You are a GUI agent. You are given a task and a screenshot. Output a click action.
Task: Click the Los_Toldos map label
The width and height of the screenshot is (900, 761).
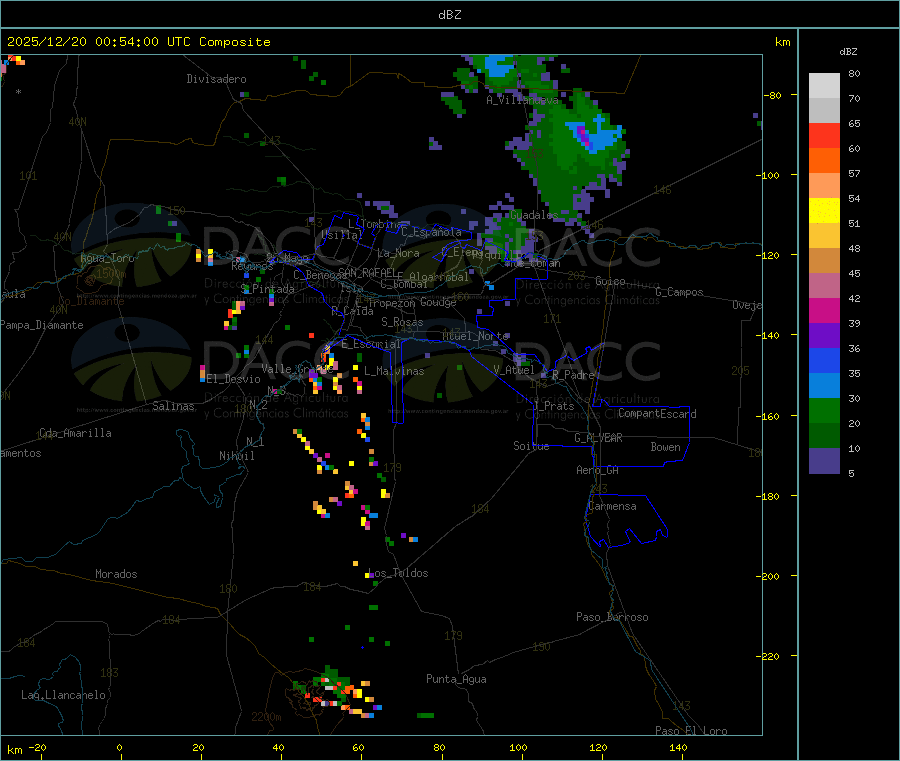[398, 573]
